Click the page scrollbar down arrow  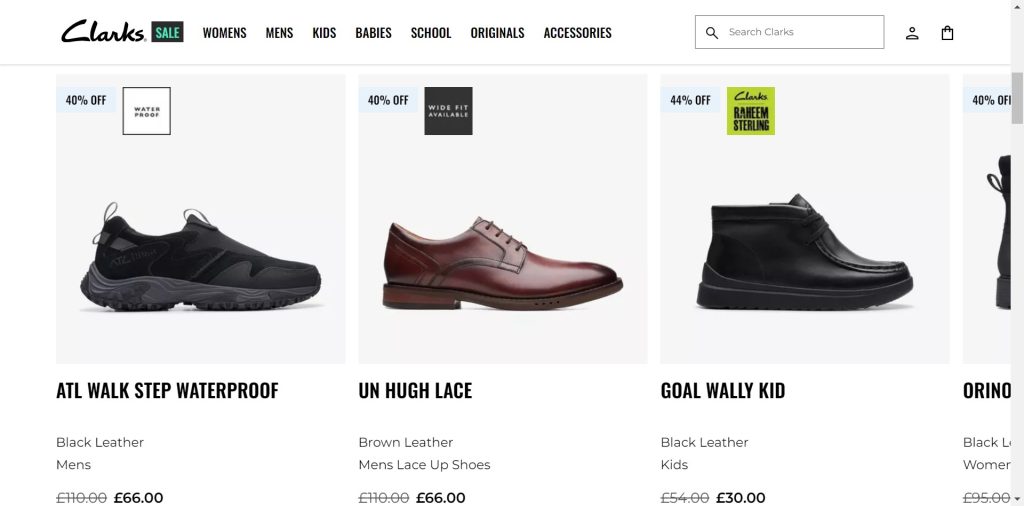point(1017,497)
